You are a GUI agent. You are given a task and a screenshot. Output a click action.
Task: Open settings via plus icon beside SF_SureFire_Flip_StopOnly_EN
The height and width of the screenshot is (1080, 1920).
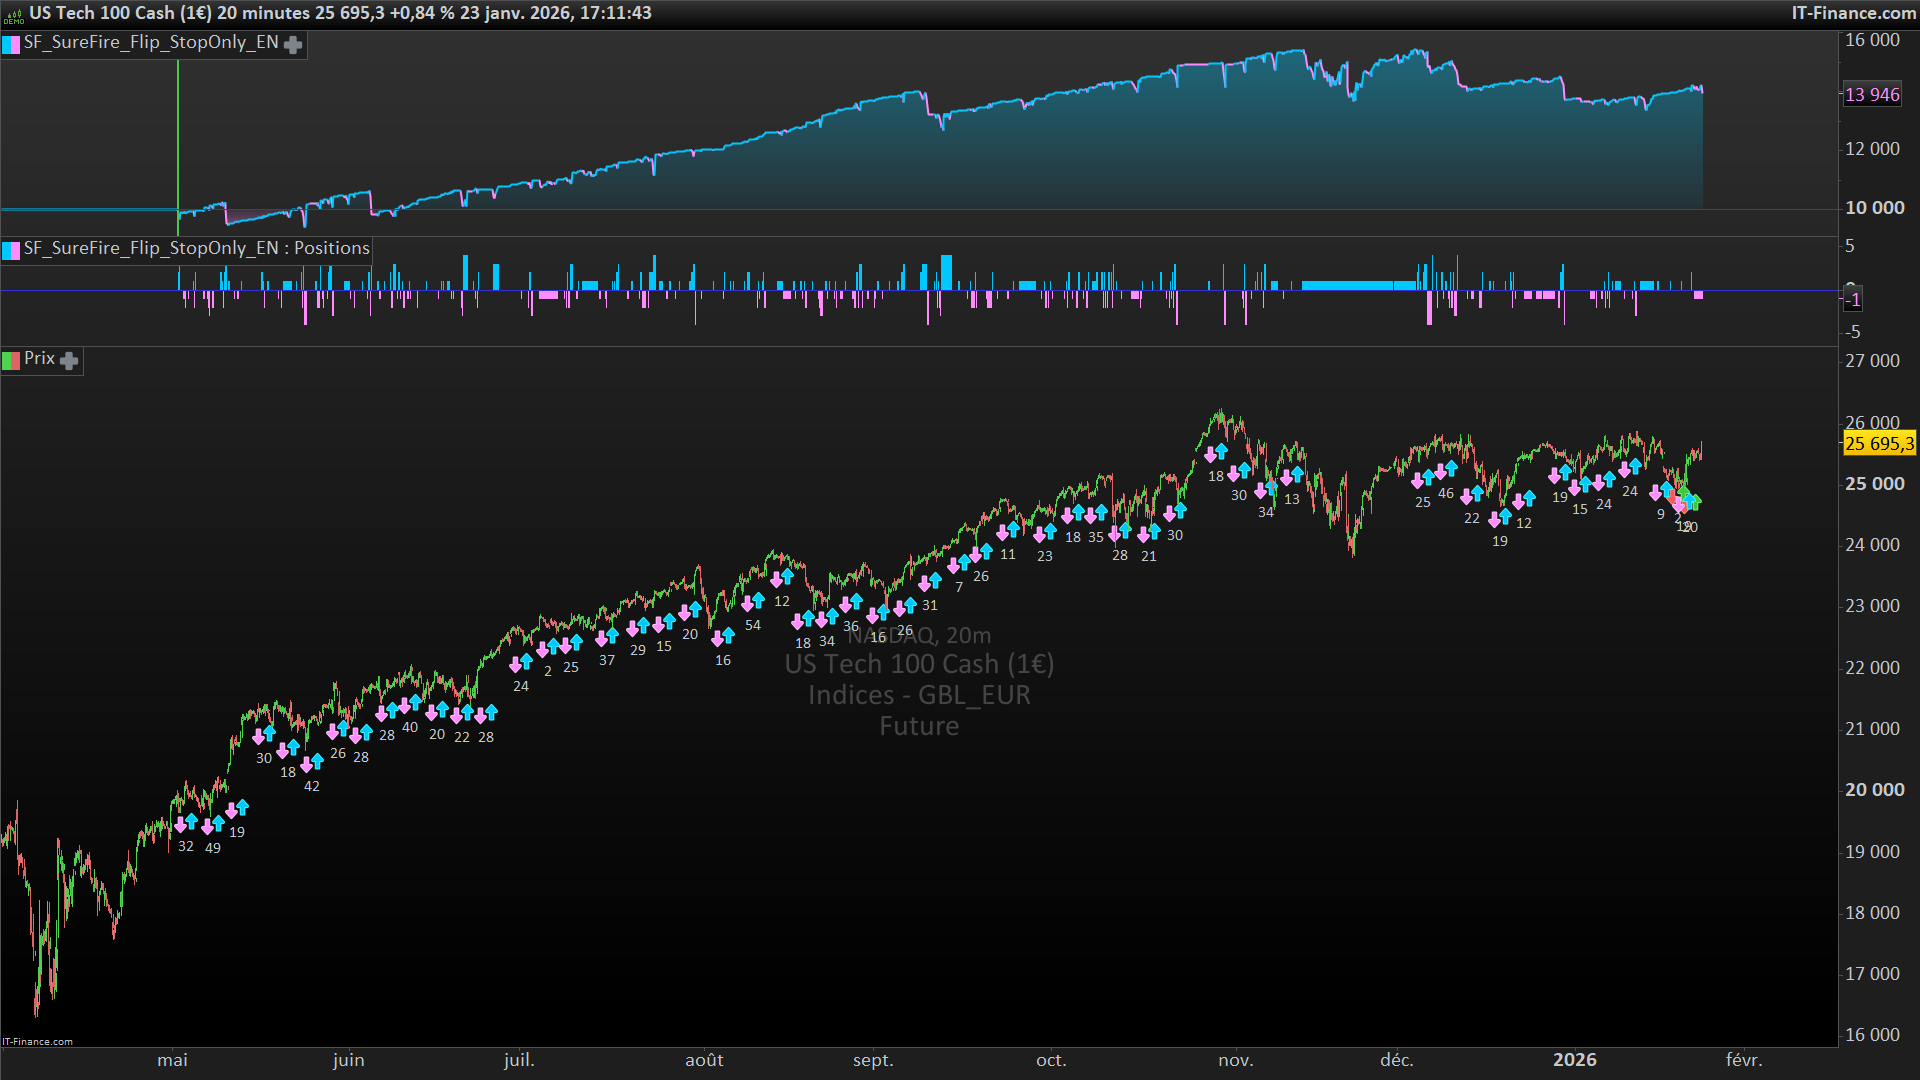click(293, 44)
